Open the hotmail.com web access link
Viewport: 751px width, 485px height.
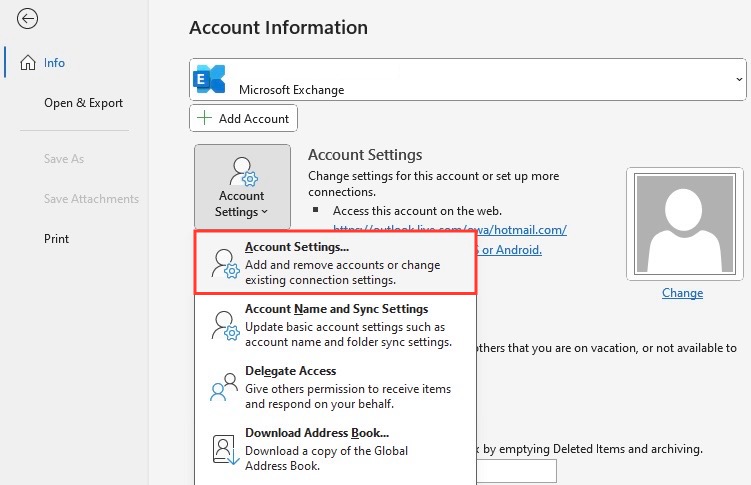tap(450, 230)
